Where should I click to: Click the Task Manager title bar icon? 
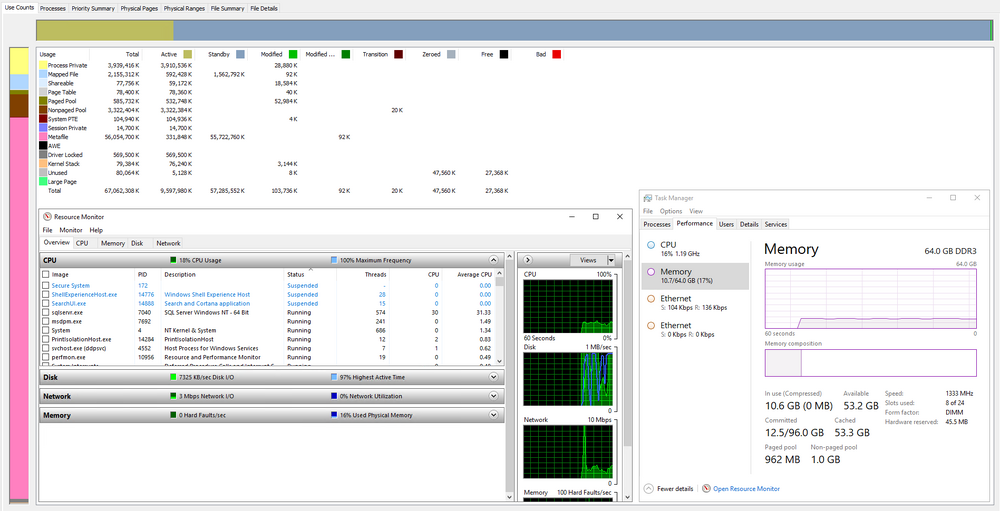(649, 198)
